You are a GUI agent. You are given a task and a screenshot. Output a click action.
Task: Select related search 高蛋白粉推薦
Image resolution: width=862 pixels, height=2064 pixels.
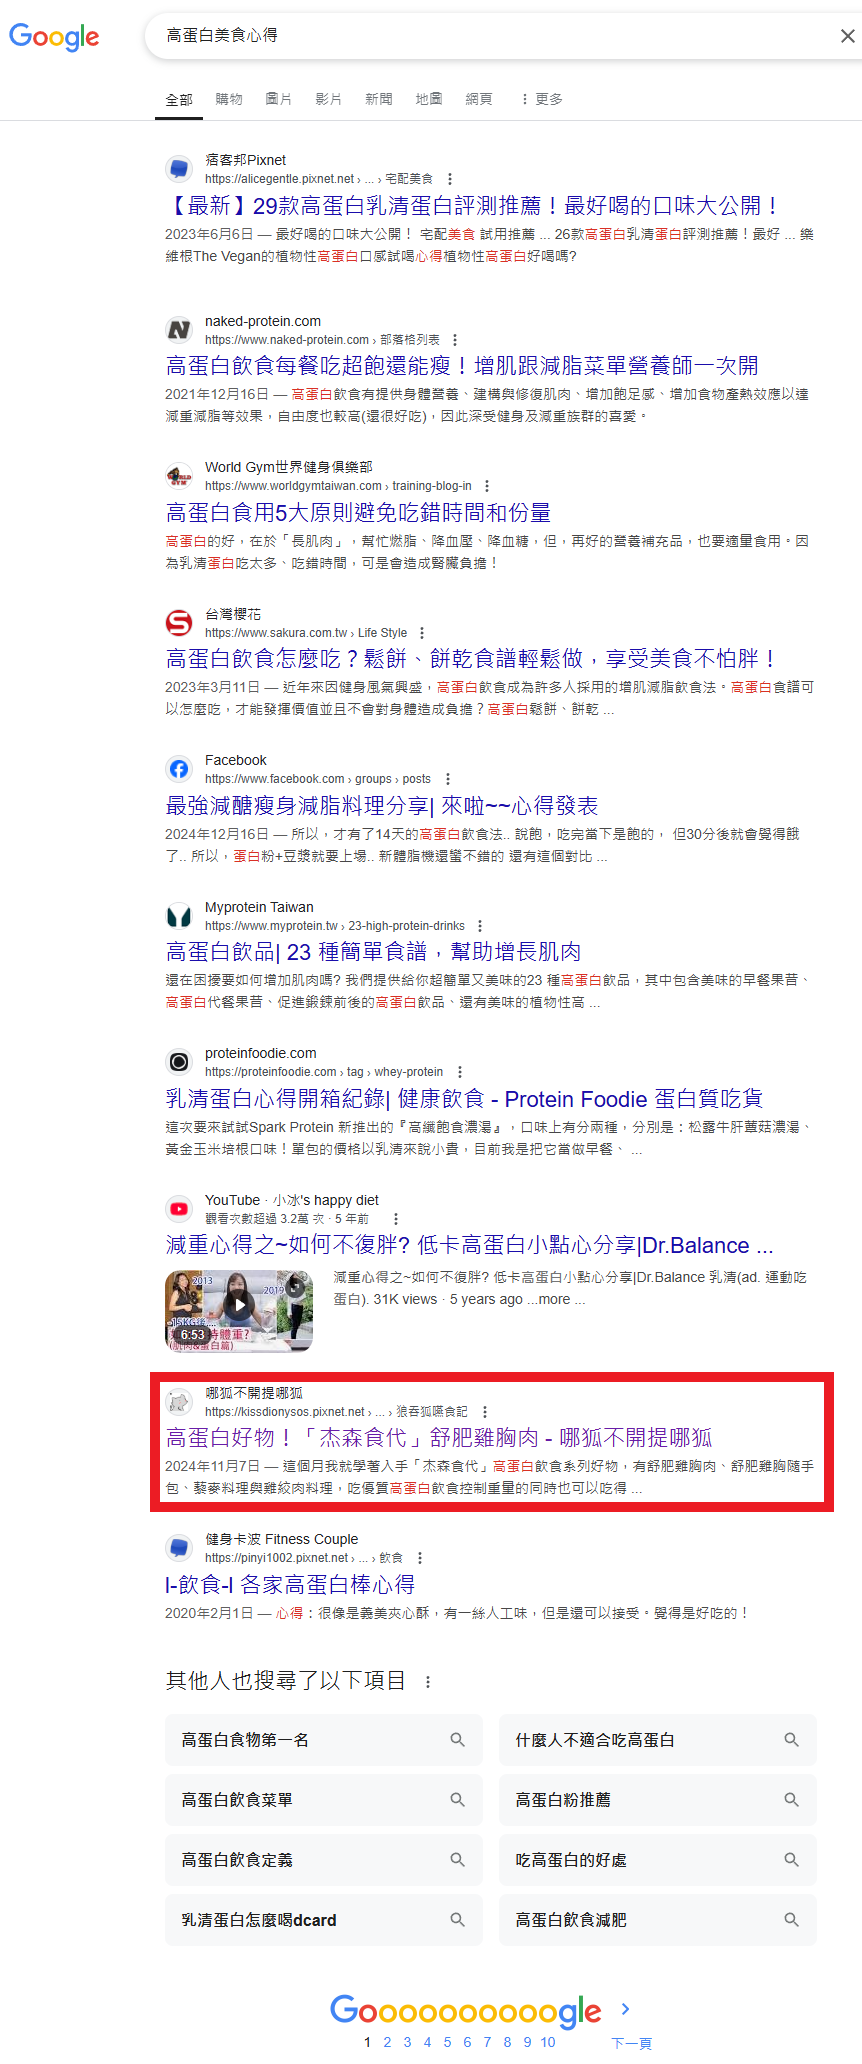click(x=658, y=1800)
